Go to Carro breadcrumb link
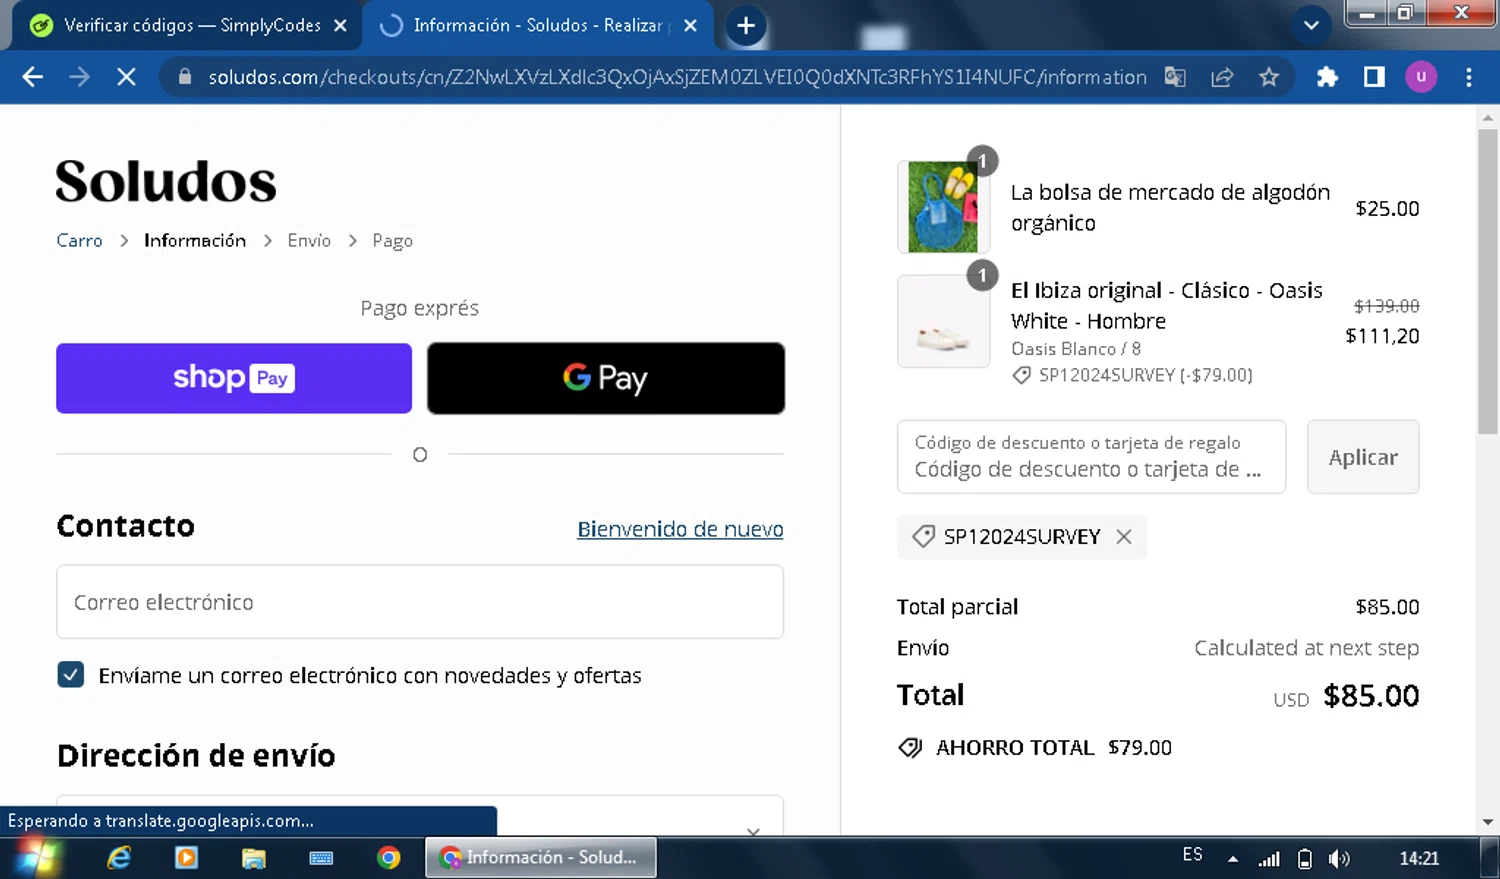Viewport: 1500px width, 879px height. [79, 241]
